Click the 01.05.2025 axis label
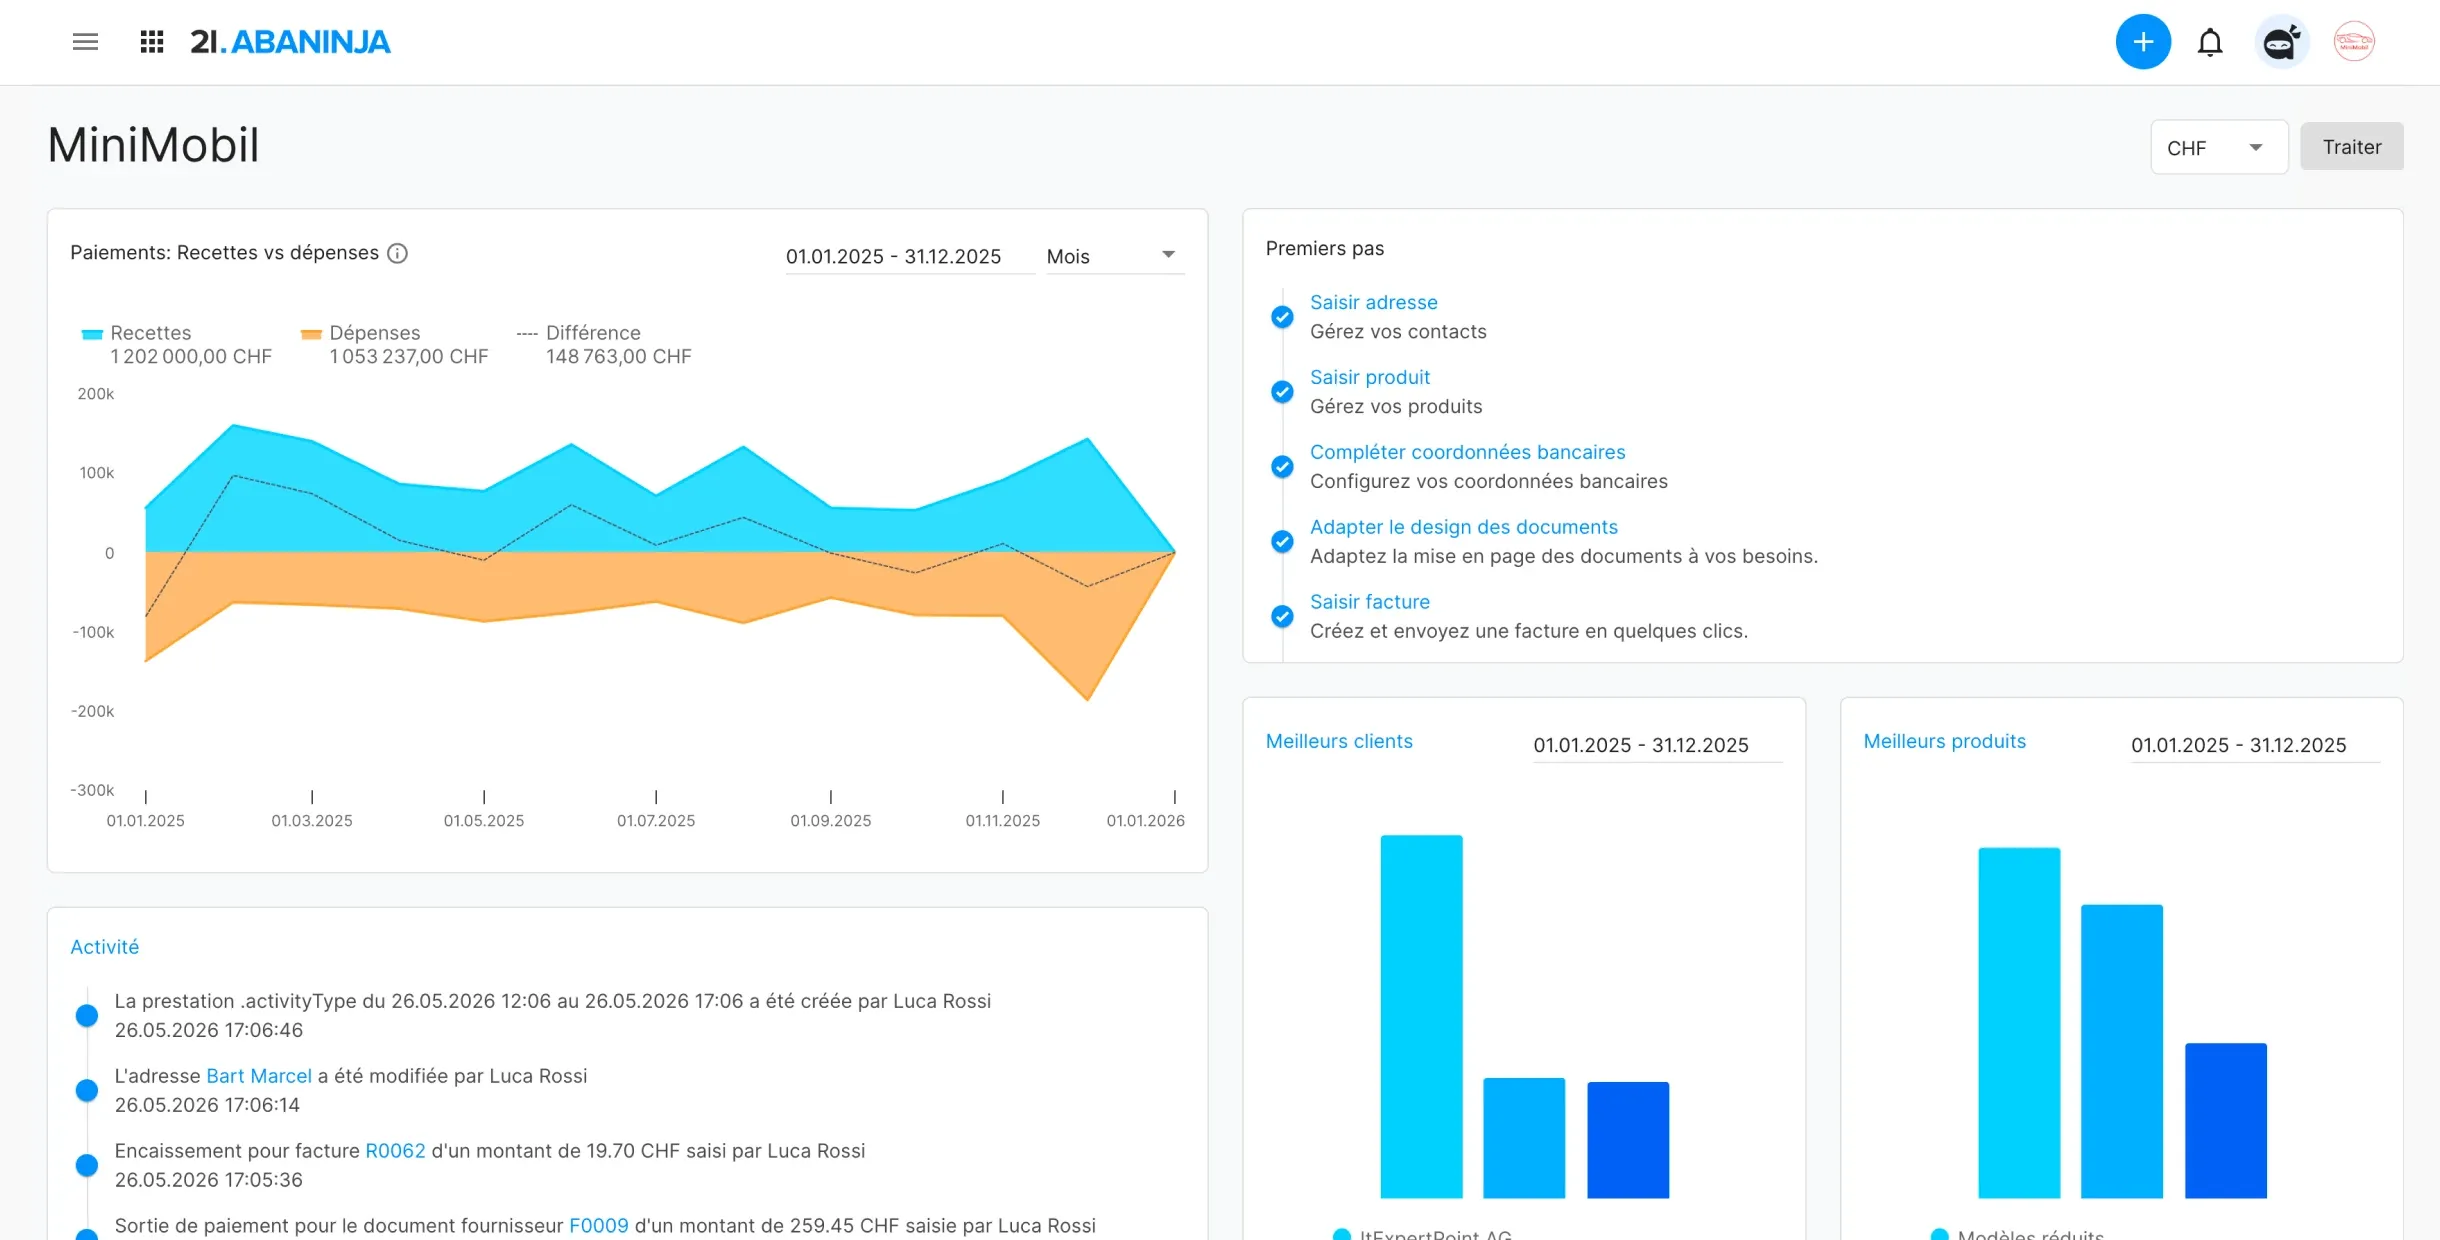This screenshot has height=1240, width=2440. coord(484,821)
